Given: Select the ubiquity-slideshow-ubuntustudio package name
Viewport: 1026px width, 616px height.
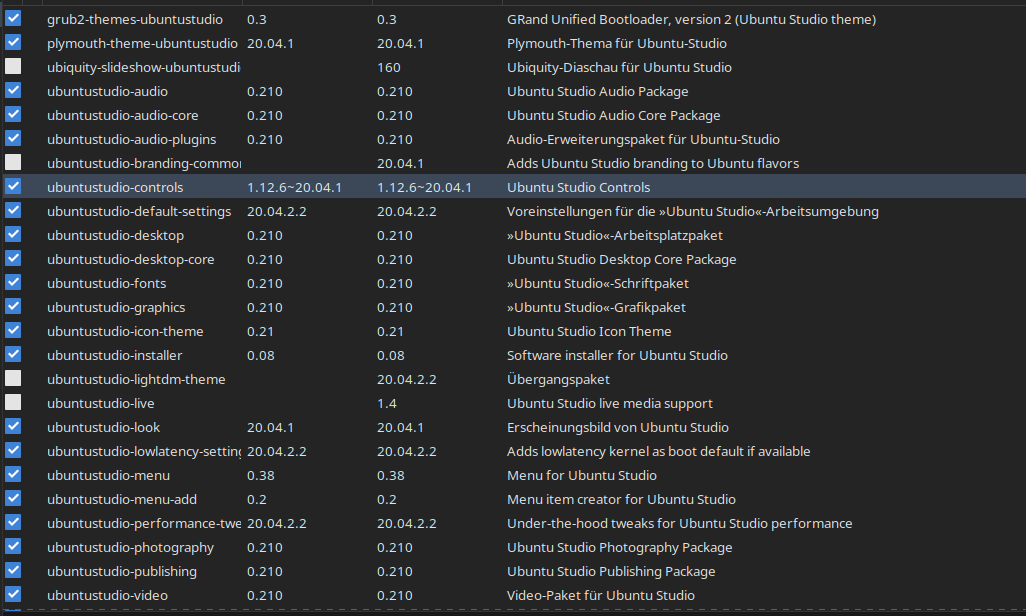Looking at the screenshot, I should pyautogui.click(x=143, y=67).
